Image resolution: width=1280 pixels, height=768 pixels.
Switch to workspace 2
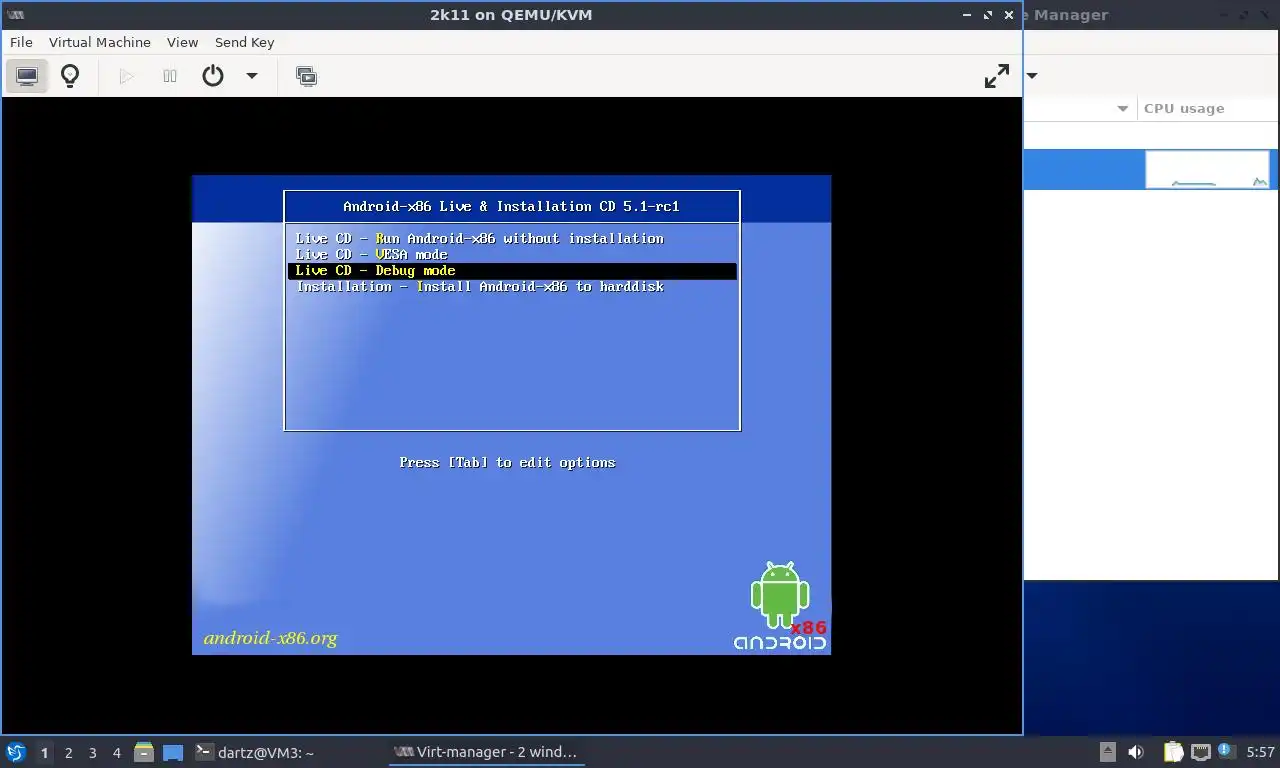point(68,752)
